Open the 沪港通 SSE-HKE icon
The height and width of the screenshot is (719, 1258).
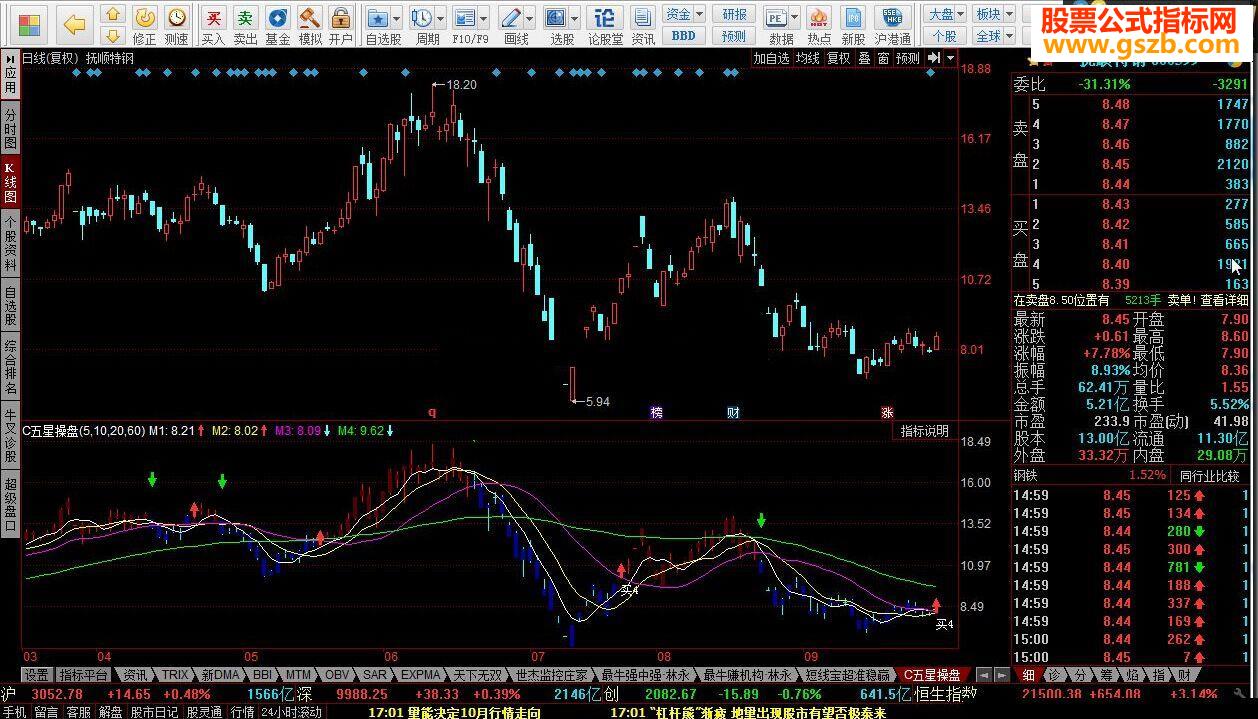point(892,25)
